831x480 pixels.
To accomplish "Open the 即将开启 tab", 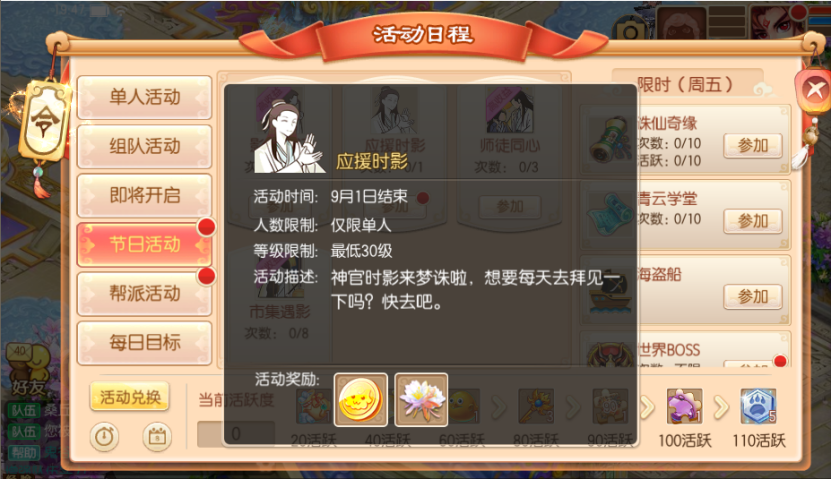I will coord(144,195).
